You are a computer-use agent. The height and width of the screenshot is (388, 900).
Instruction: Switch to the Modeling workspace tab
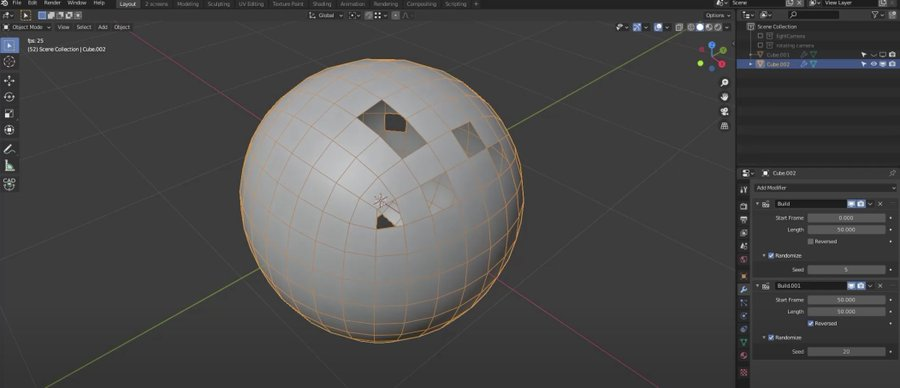tap(188, 4)
